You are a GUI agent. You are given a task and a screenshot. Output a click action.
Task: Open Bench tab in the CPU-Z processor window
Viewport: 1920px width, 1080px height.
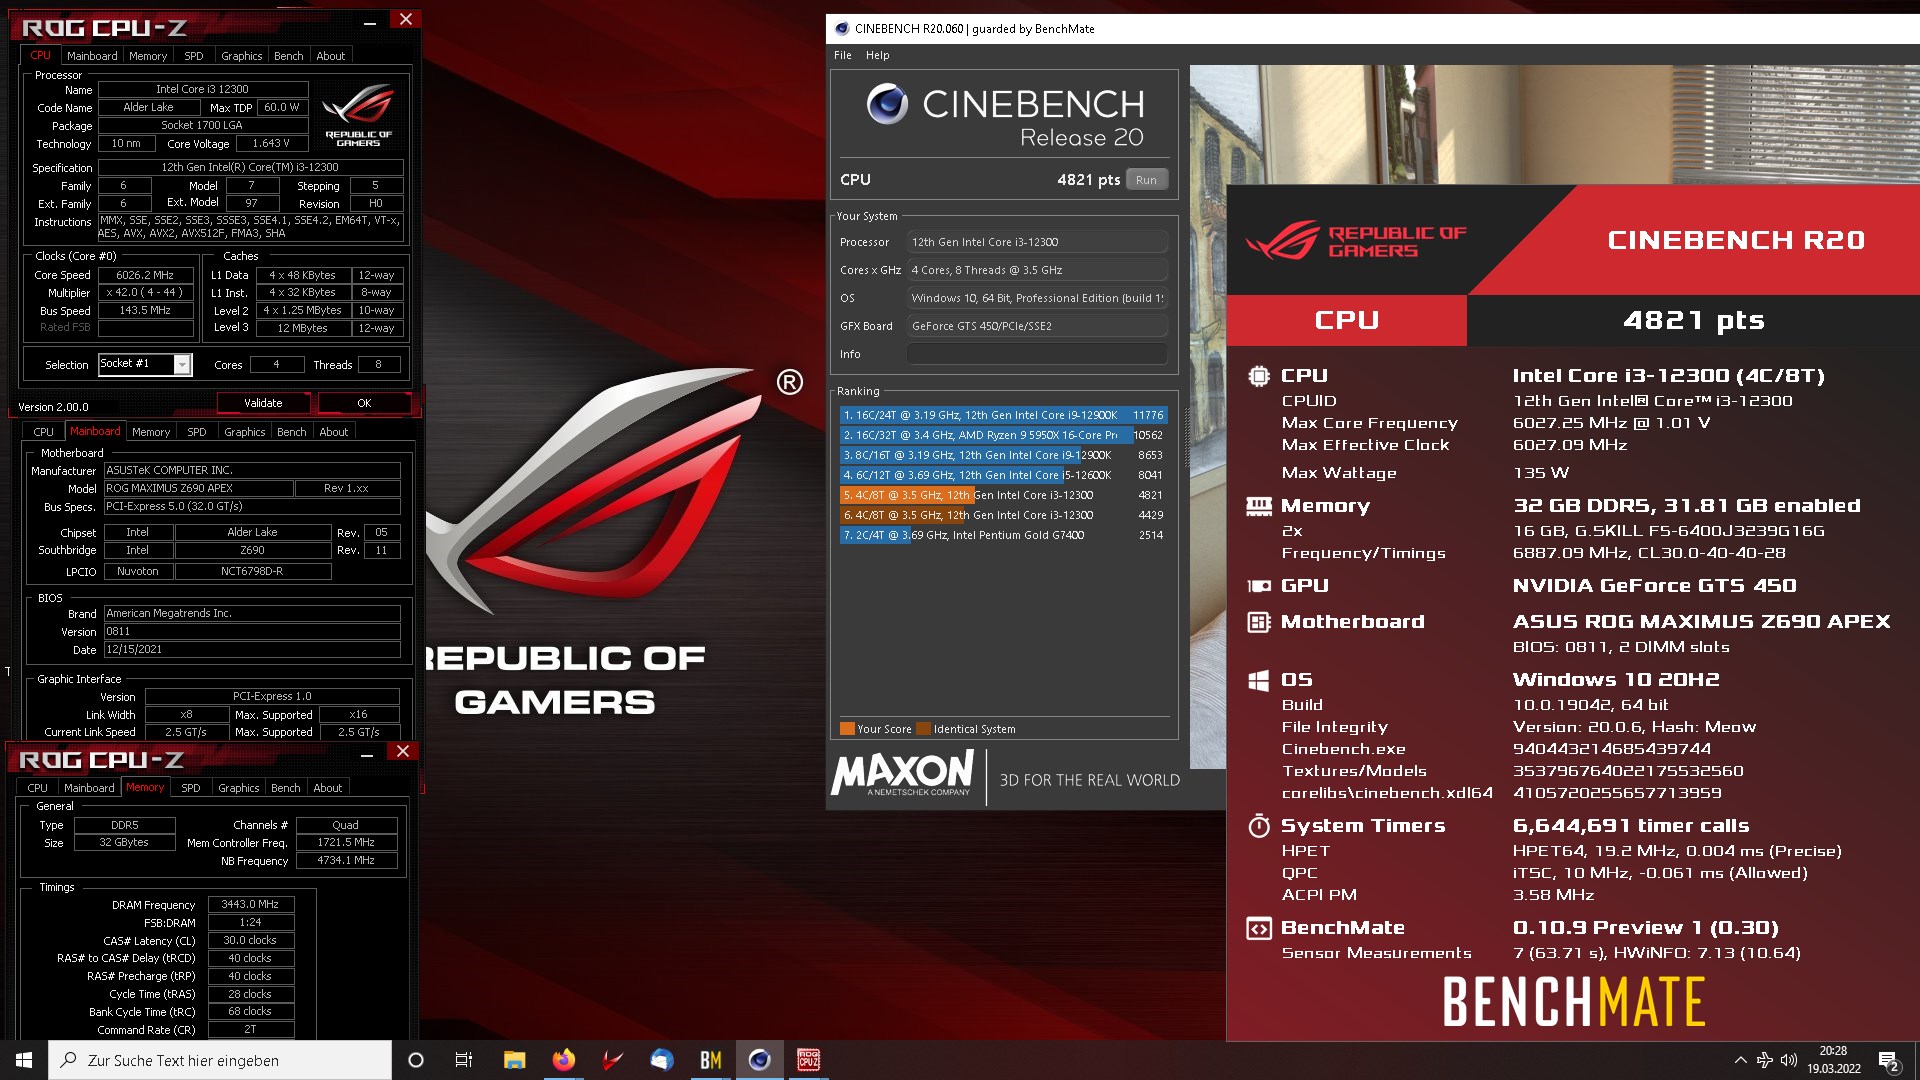(288, 56)
